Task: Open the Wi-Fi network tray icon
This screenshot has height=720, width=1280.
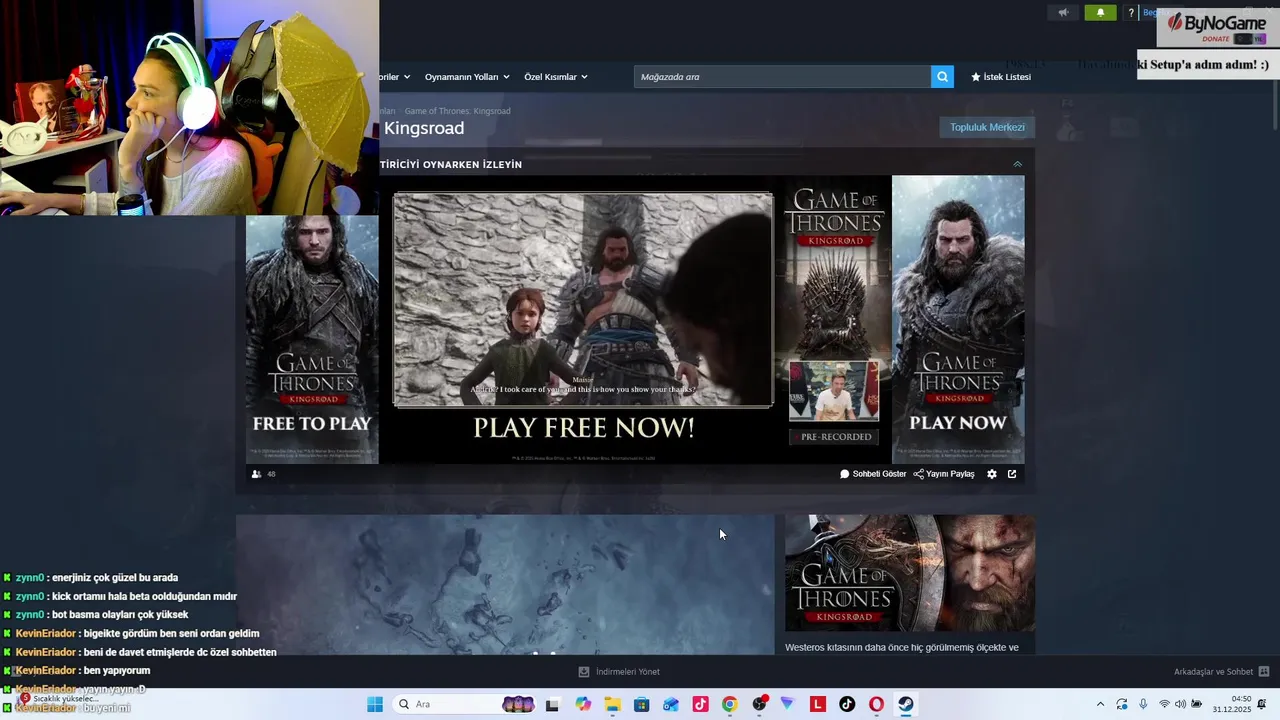Action: pyautogui.click(x=1164, y=704)
